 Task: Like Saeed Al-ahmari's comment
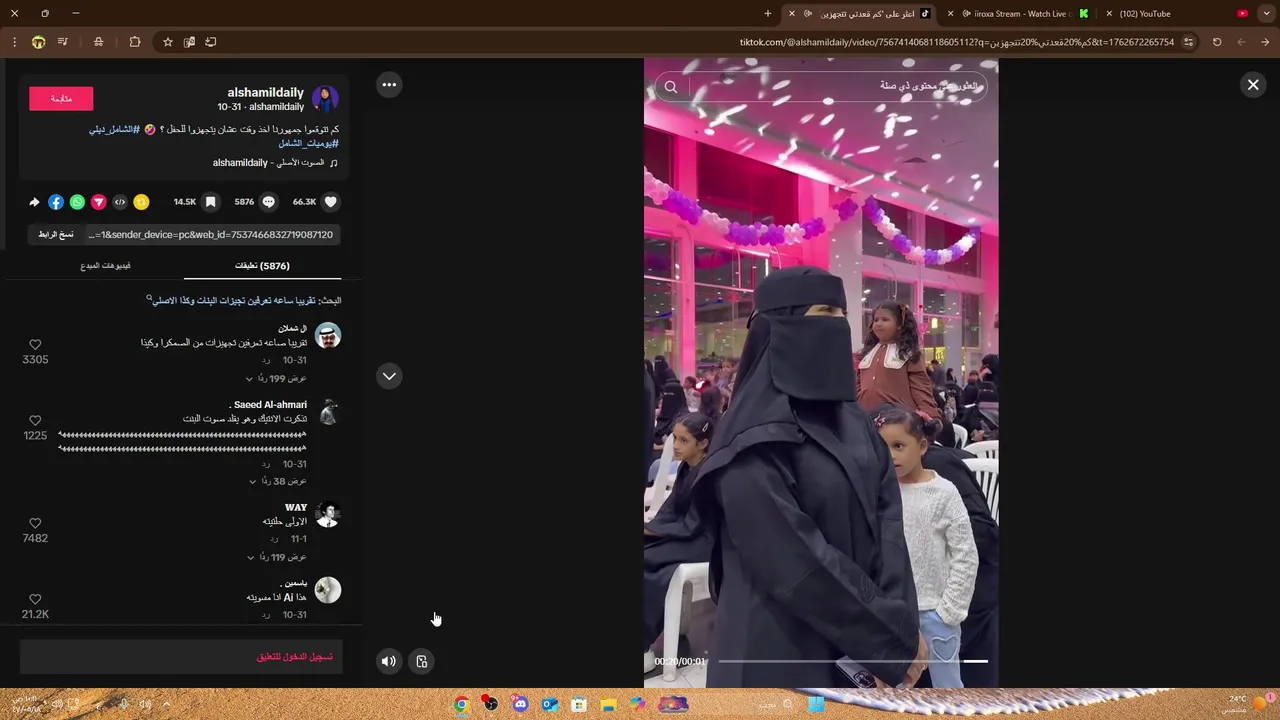[35, 421]
